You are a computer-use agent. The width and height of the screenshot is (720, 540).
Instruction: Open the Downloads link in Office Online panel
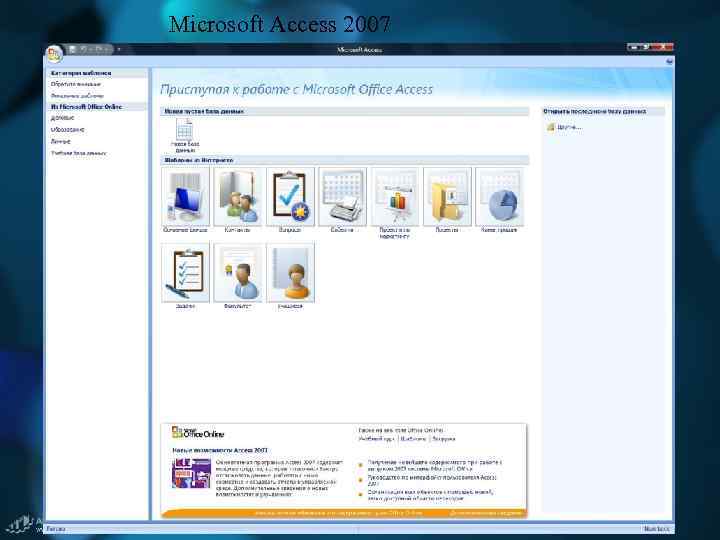444,439
